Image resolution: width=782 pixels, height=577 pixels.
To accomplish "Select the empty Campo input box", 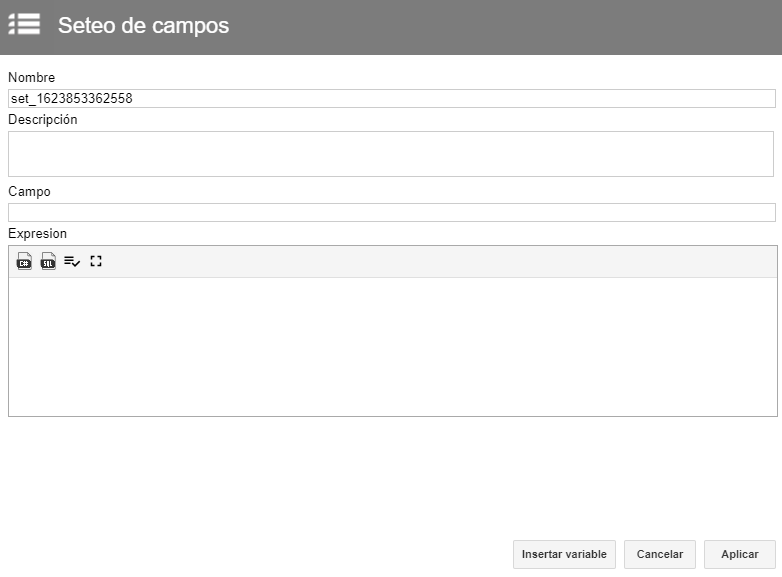I will (391, 212).
